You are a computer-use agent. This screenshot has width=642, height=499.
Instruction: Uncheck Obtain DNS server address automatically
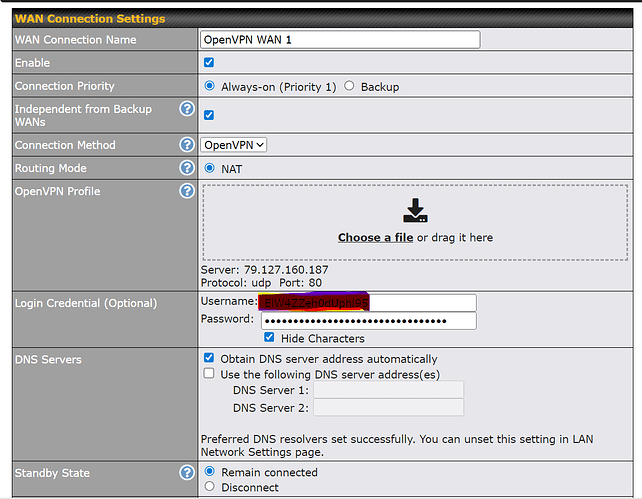tap(209, 358)
